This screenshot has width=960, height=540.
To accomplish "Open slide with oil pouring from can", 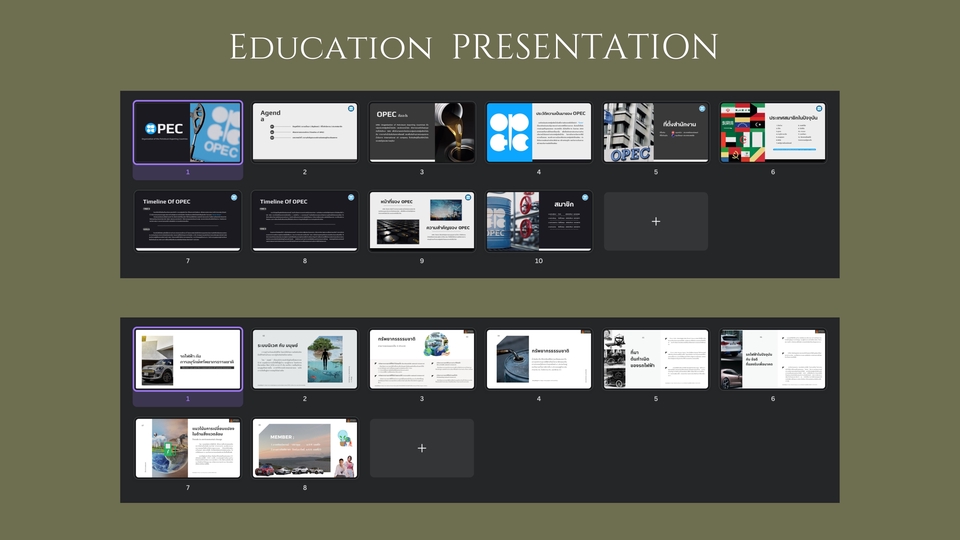I will click(422, 132).
